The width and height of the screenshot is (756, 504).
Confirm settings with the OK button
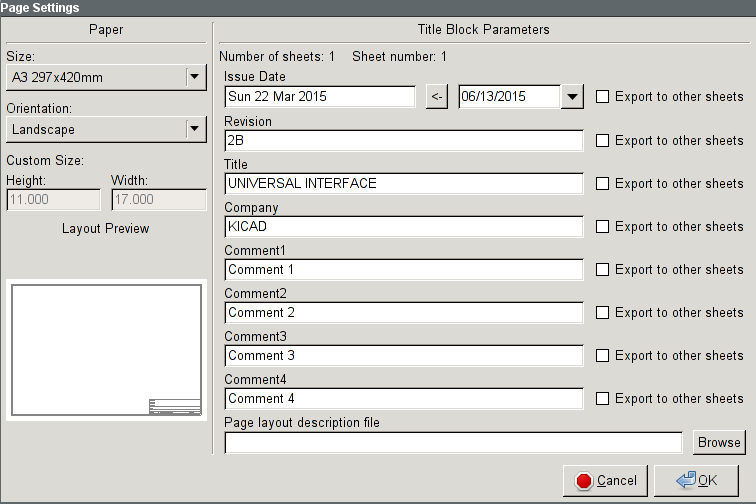[x=697, y=481]
